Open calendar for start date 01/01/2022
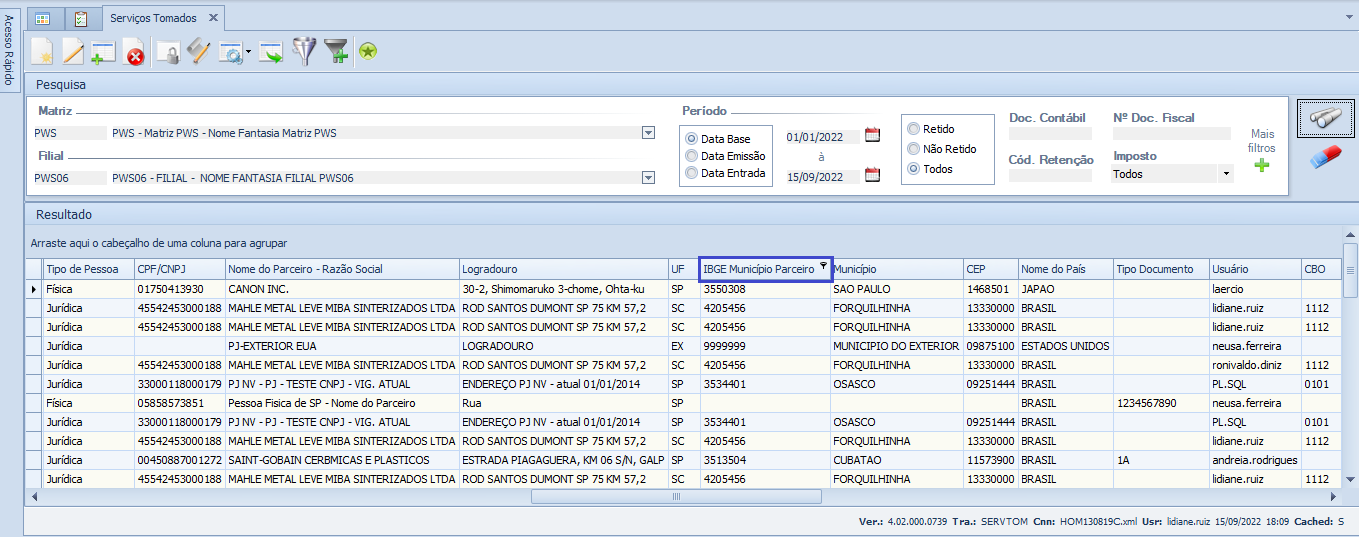The height and width of the screenshot is (537, 1359). pos(872,136)
